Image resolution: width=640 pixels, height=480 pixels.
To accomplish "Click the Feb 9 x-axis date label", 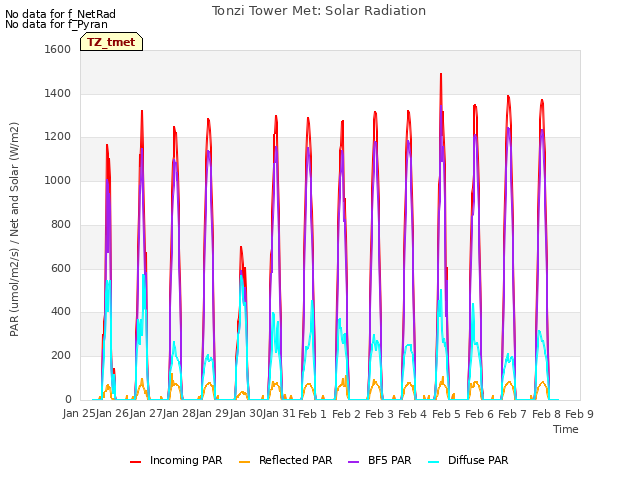I will (x=579, y=414).
